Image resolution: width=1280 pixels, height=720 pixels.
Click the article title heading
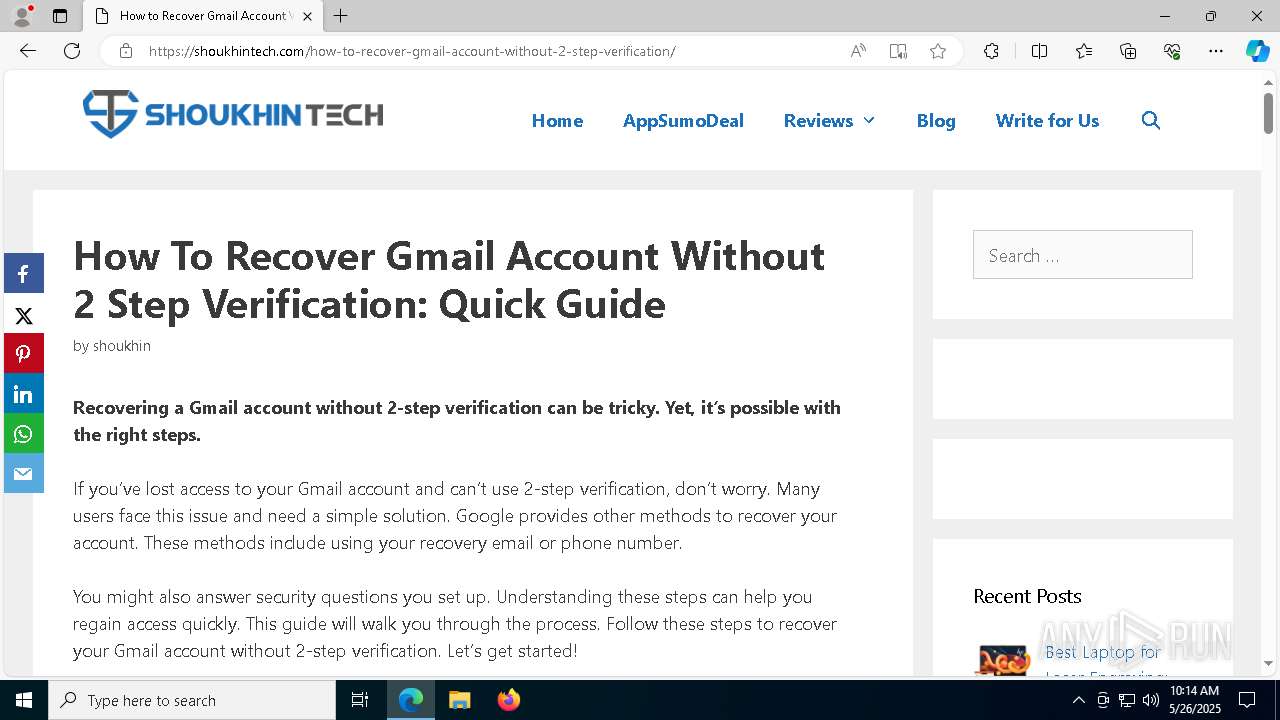coord(449,280)
